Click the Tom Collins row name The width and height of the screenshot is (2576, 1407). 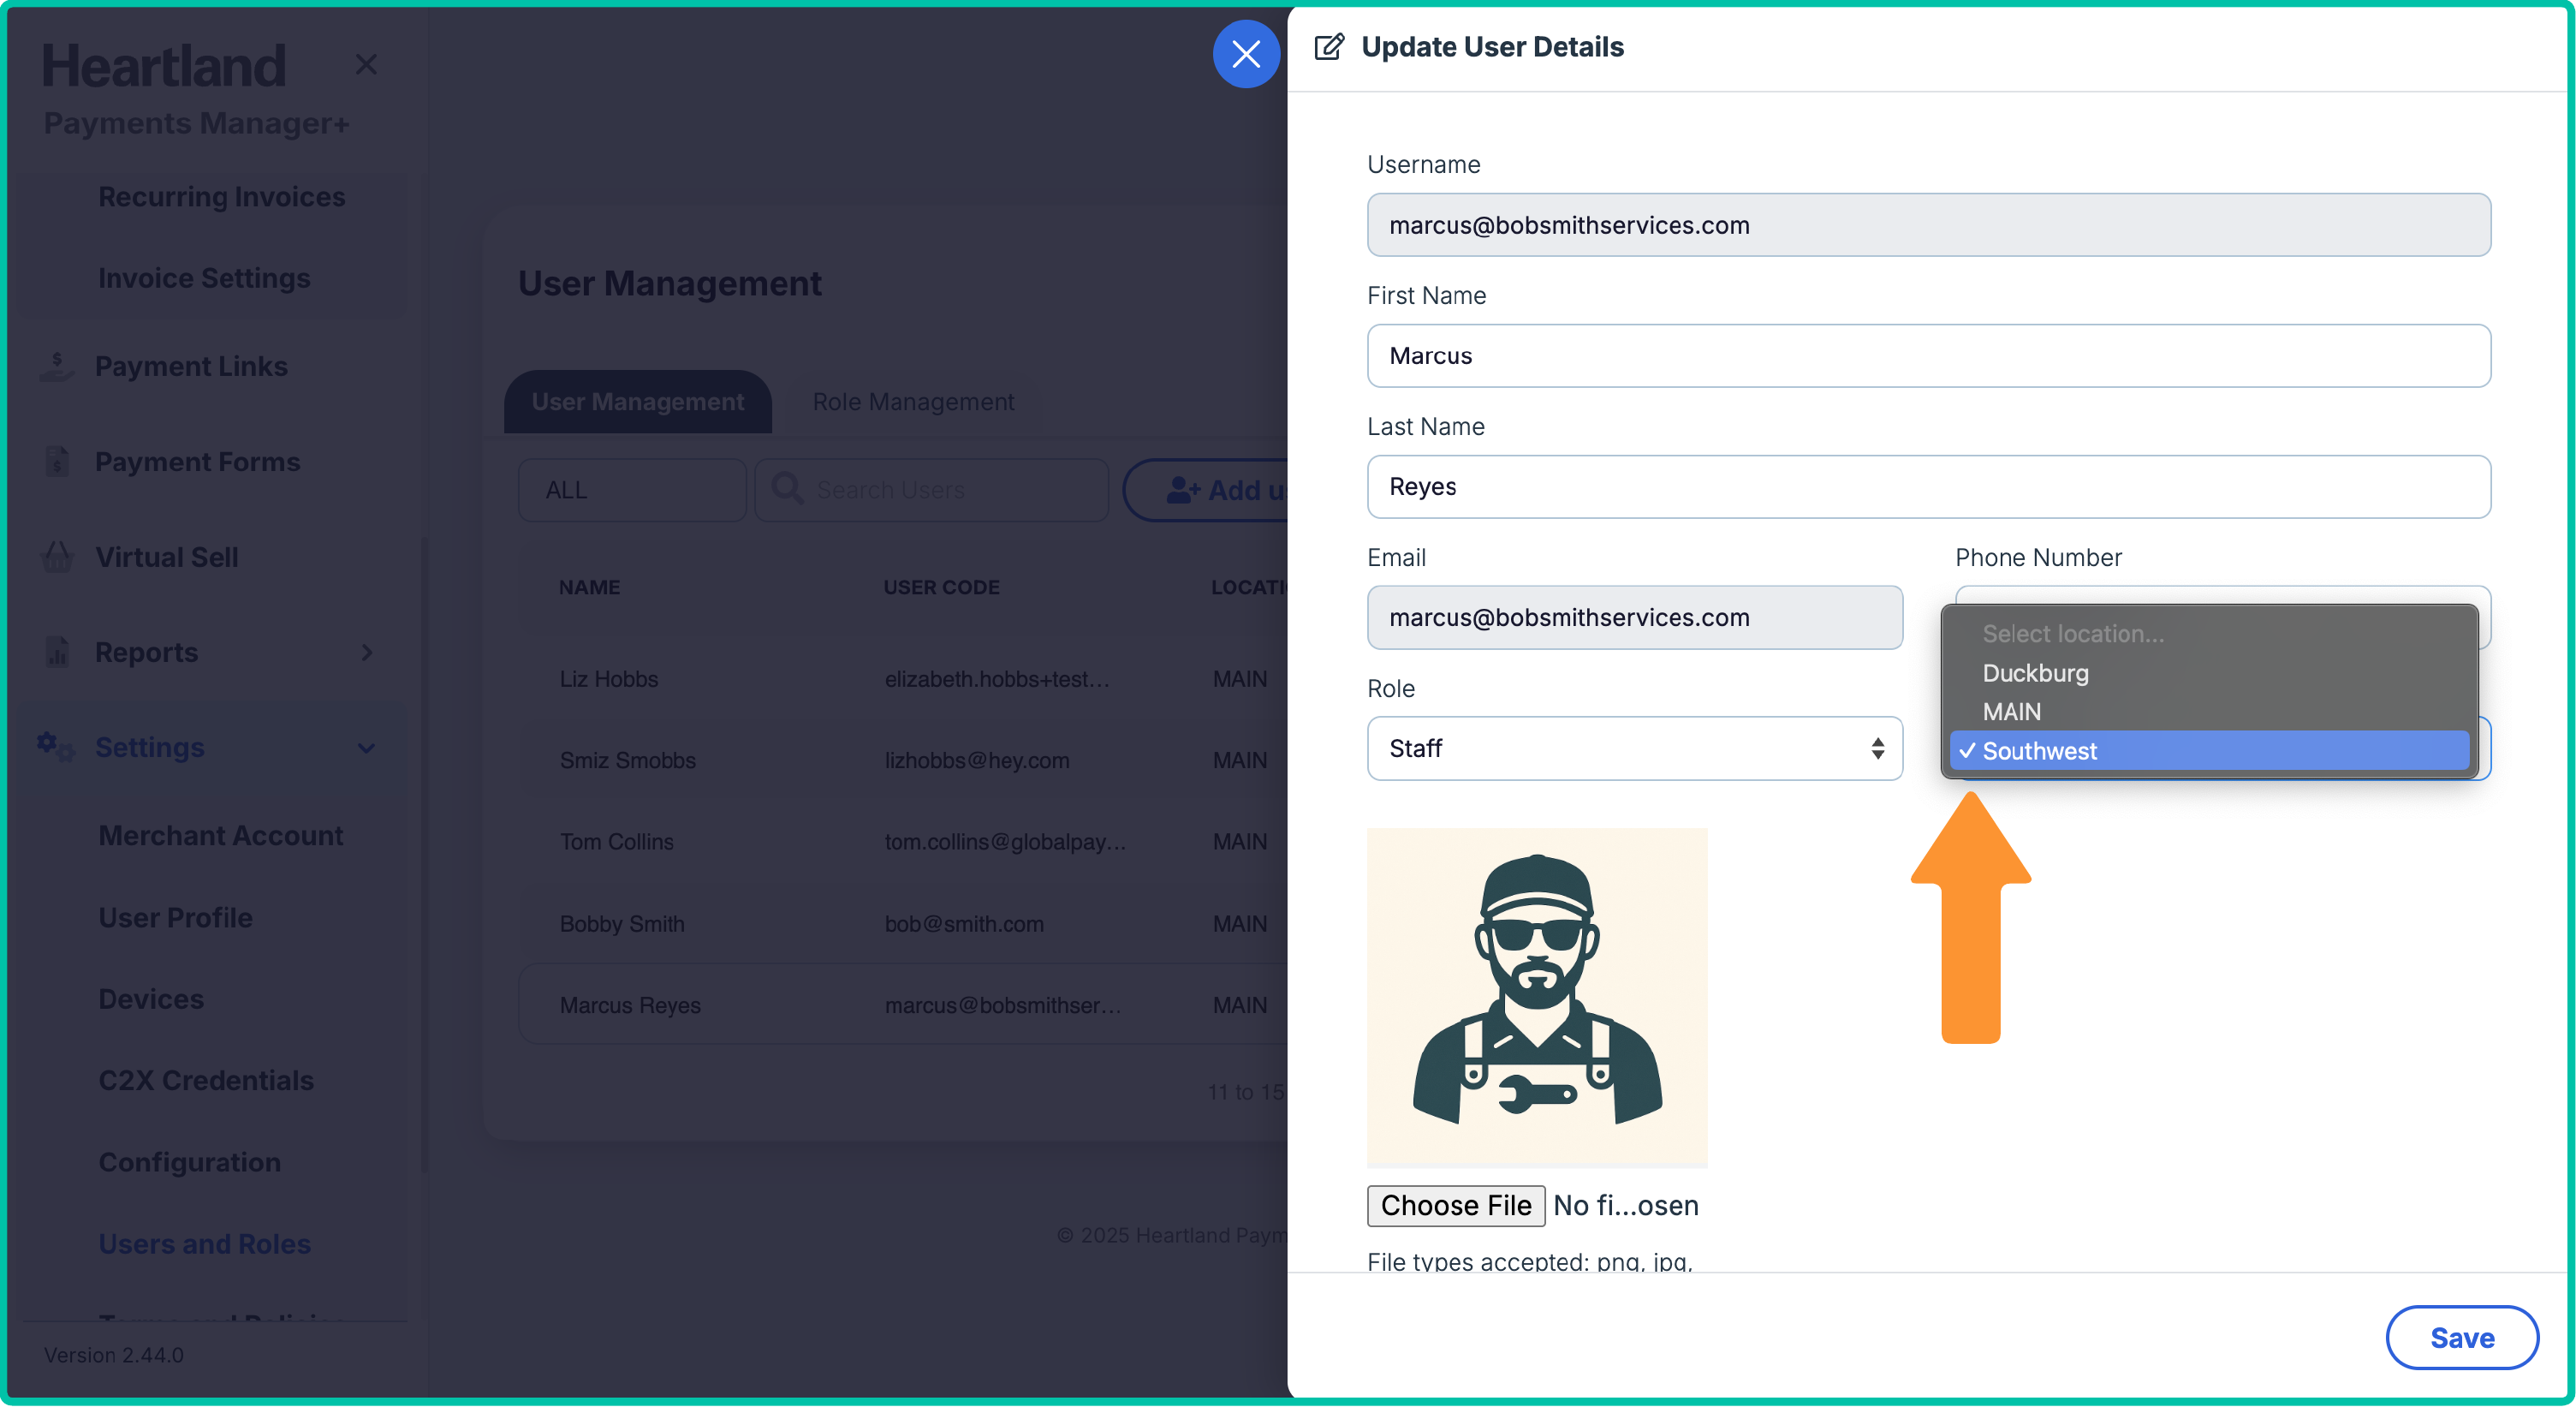616,842
